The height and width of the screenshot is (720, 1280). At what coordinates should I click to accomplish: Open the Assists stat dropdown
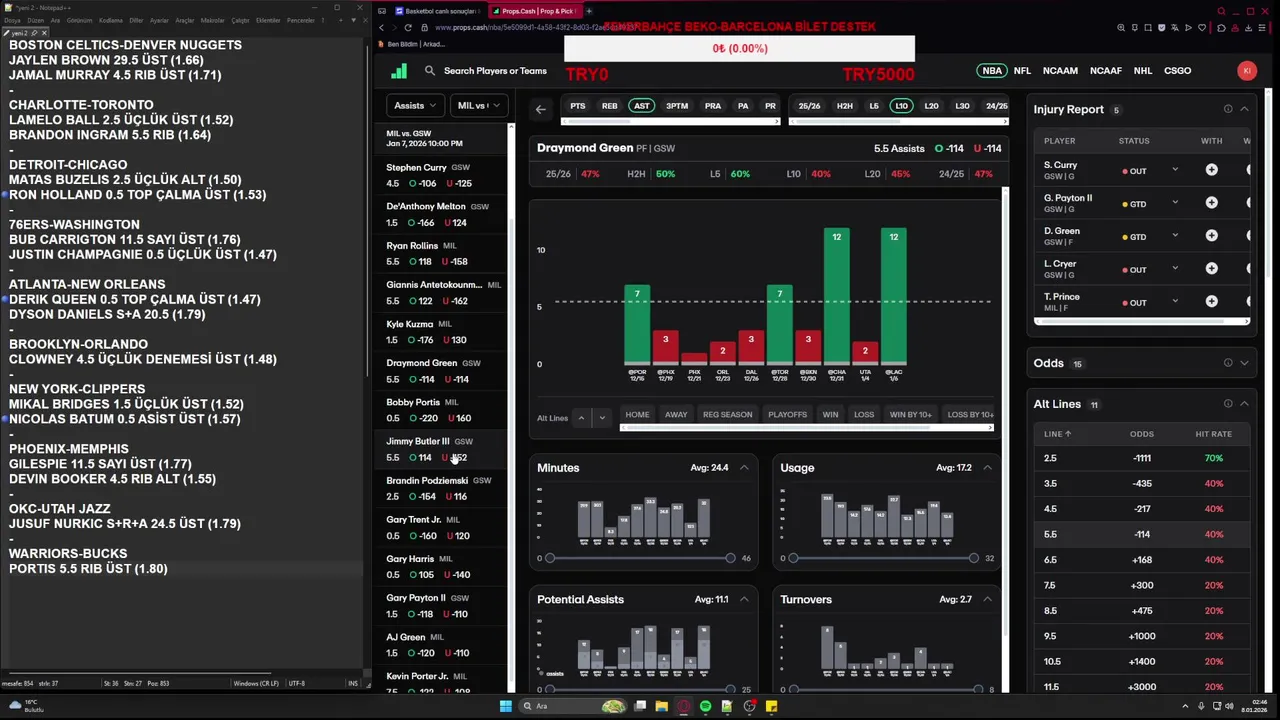pyautogui.click(x=414, y=106)
